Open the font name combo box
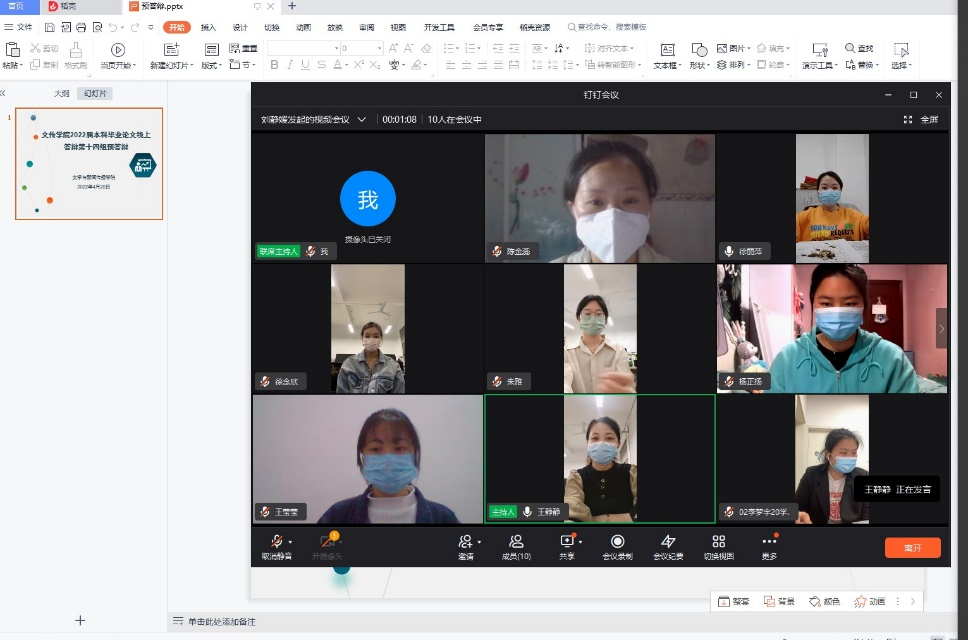 pos(302,48)
